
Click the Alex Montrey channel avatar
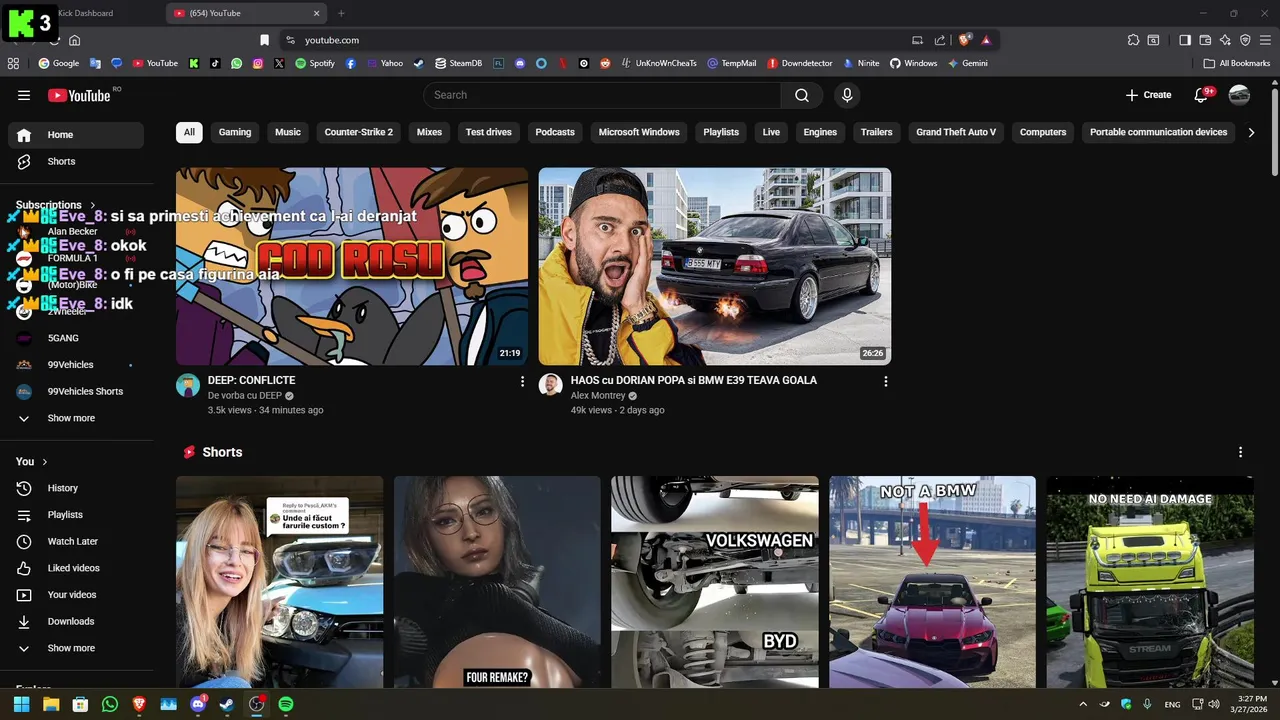click(x=551, y=385)
